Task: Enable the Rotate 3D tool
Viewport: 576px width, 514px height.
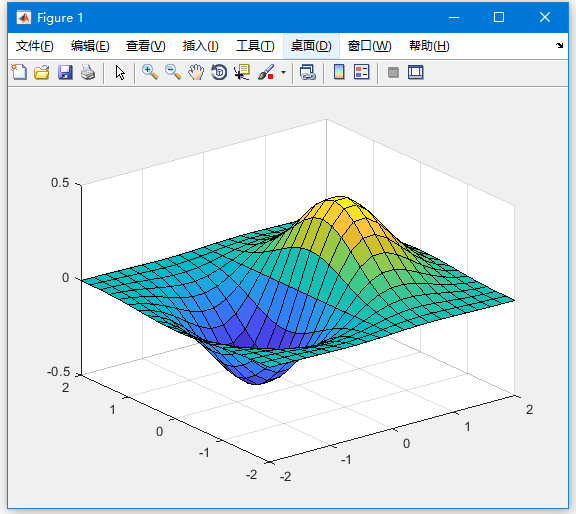Action: [x=219, y=72]
